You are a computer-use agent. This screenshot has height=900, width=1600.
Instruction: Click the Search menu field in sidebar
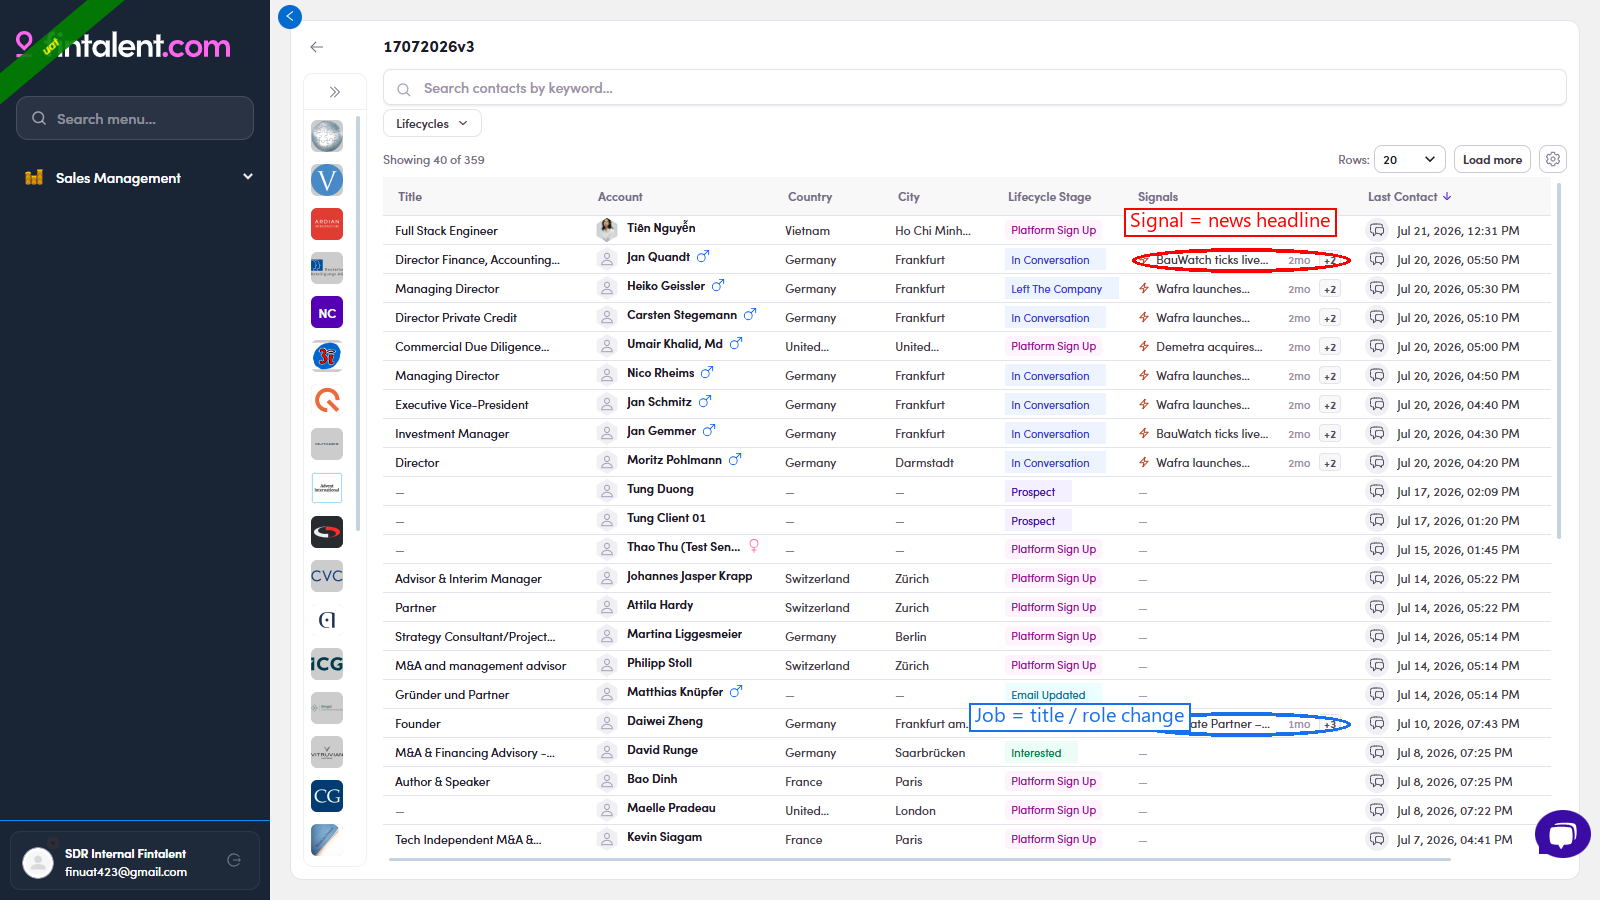pos(135,118)
